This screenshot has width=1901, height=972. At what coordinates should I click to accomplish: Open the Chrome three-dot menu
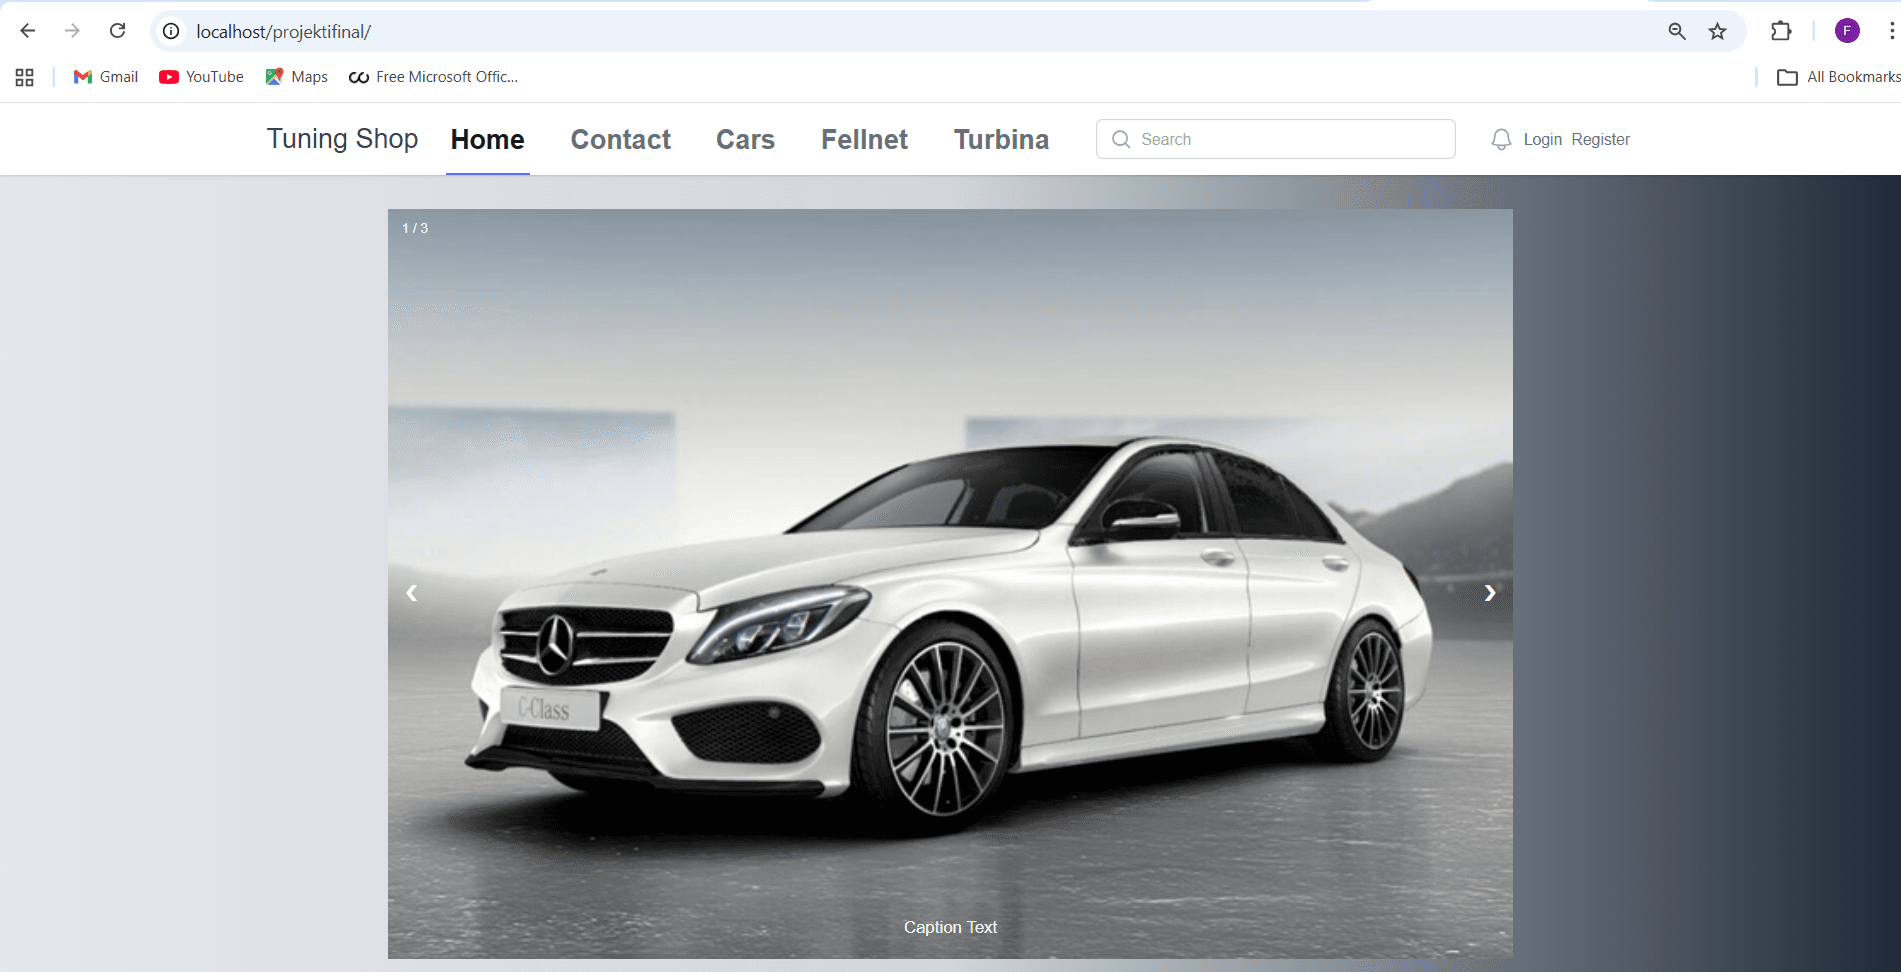point(1890,31)
